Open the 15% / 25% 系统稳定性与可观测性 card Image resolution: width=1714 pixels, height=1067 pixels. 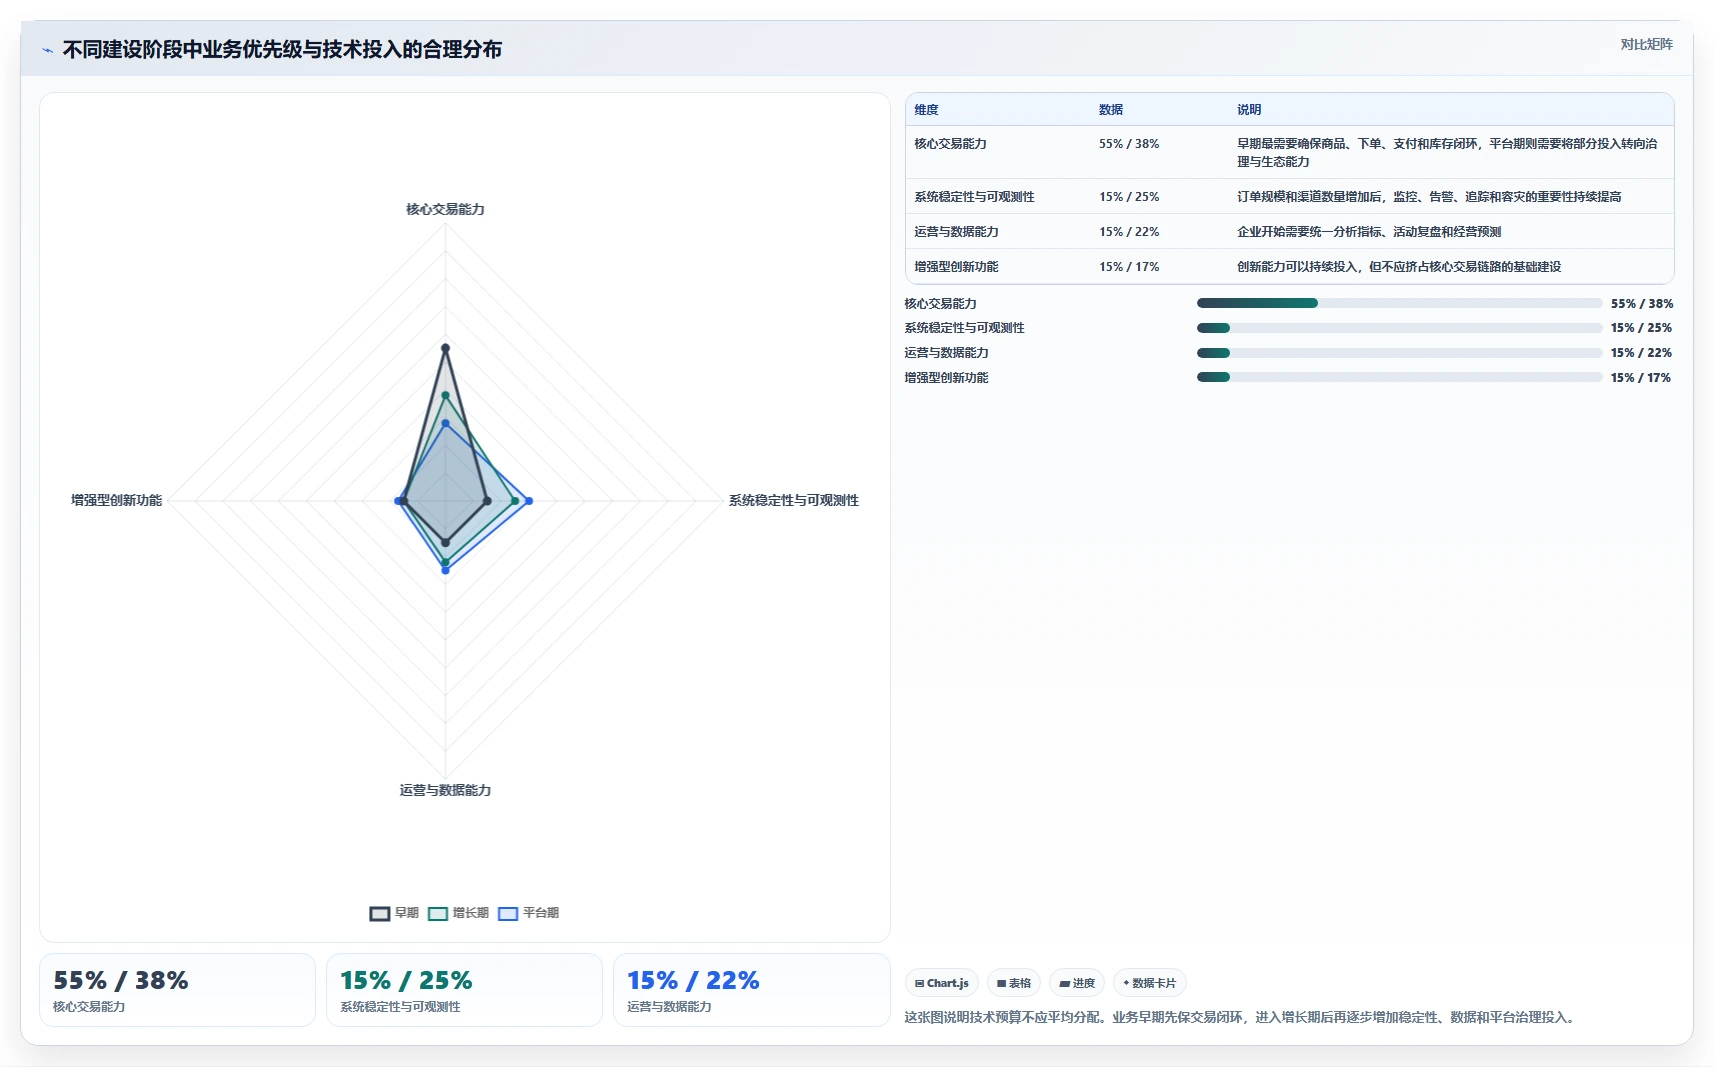(x=464, y=990)
